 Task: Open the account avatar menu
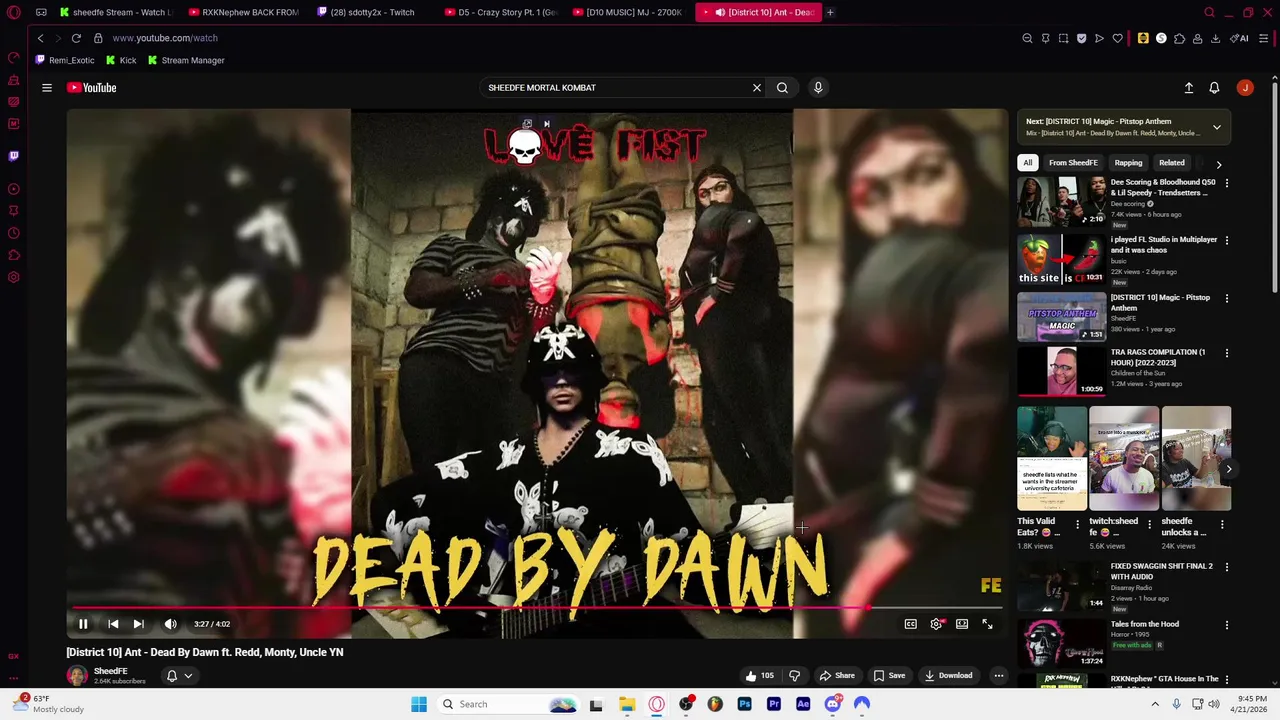click(x=1245, y=88)
